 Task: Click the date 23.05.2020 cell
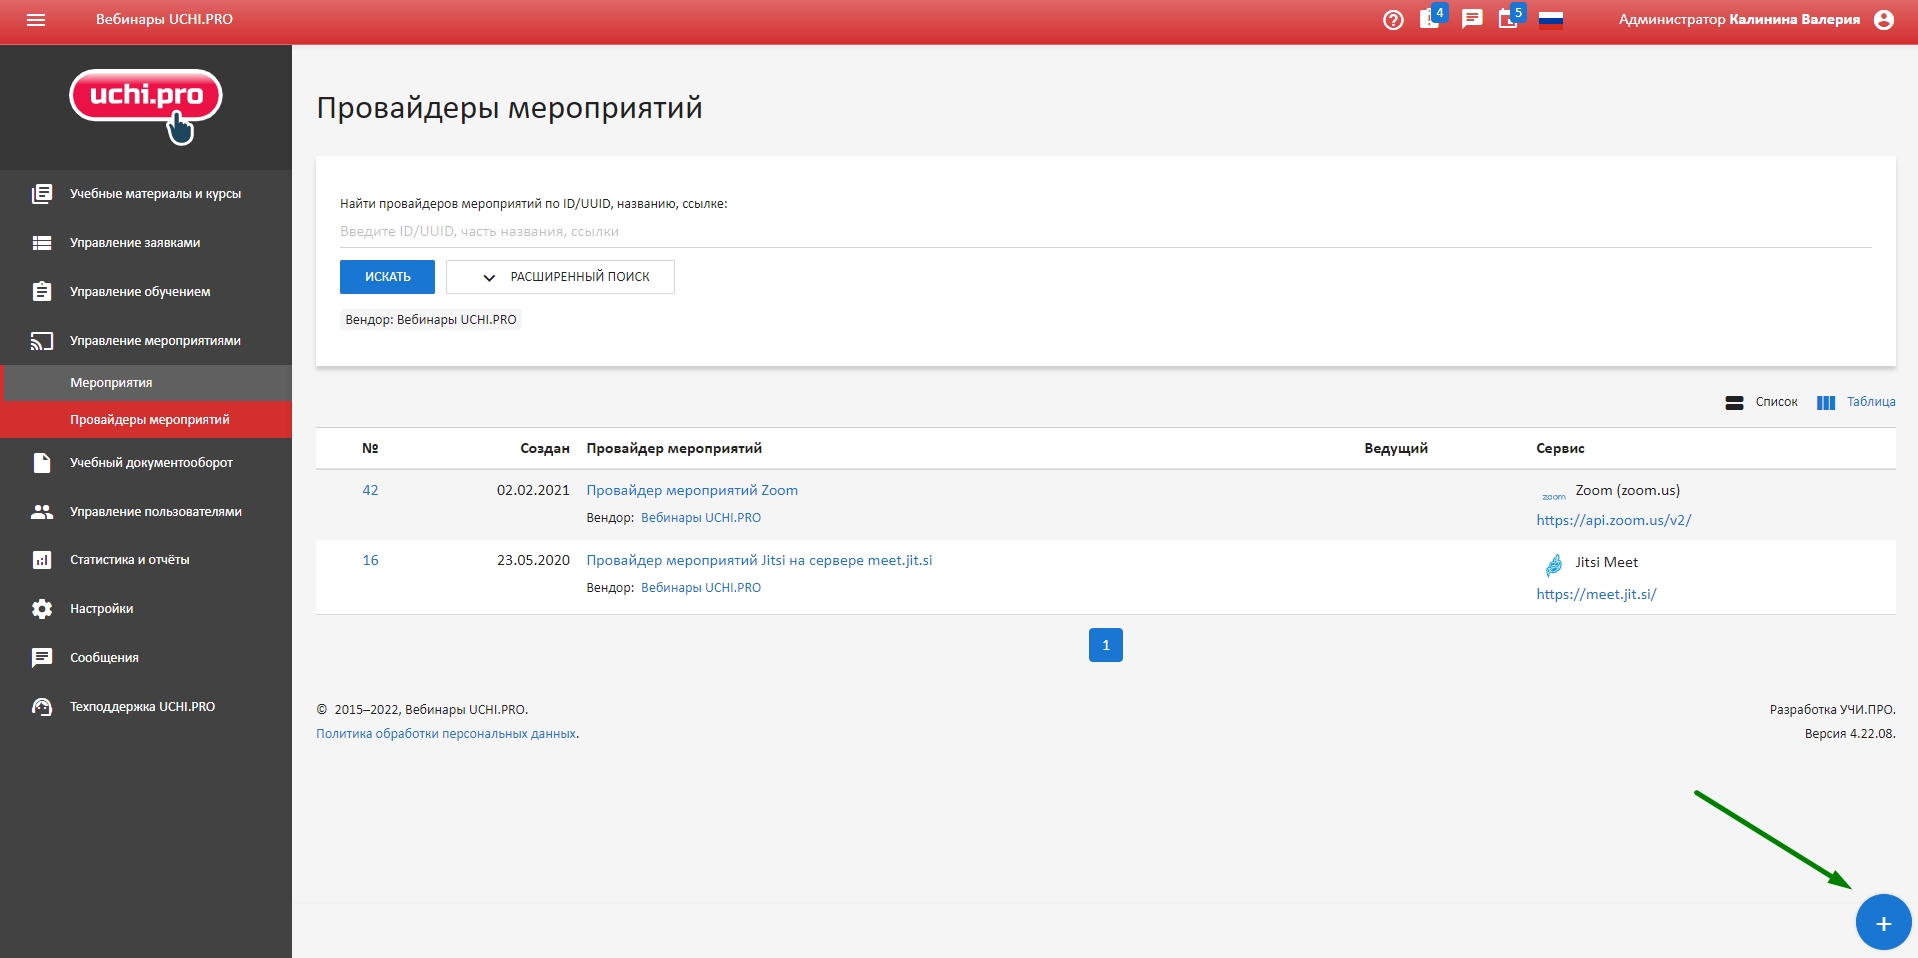coord(533,560)
